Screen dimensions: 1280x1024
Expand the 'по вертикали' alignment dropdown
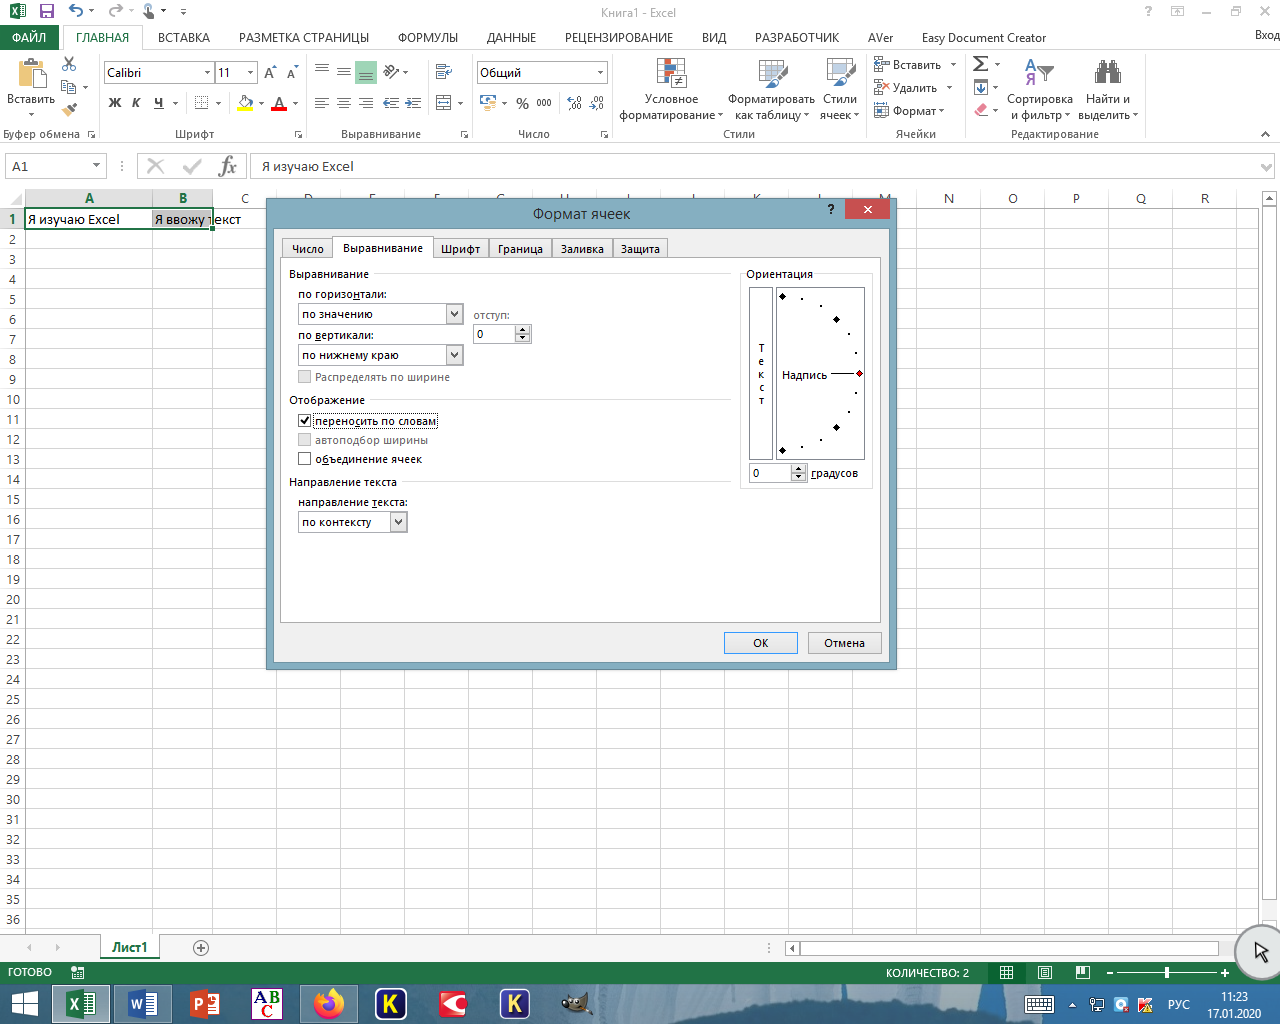tap(455, 355)
